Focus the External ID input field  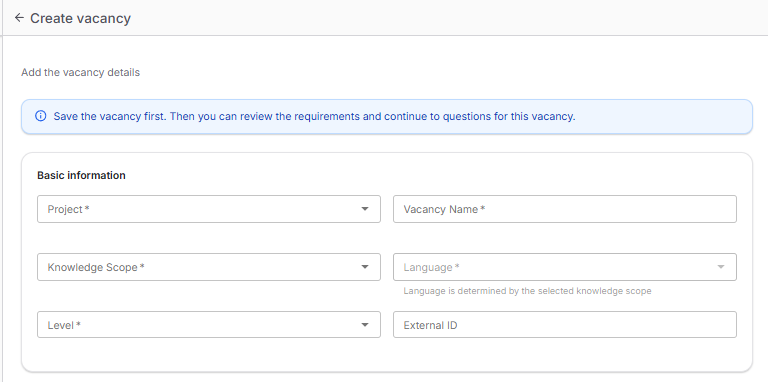pos(565,325)
